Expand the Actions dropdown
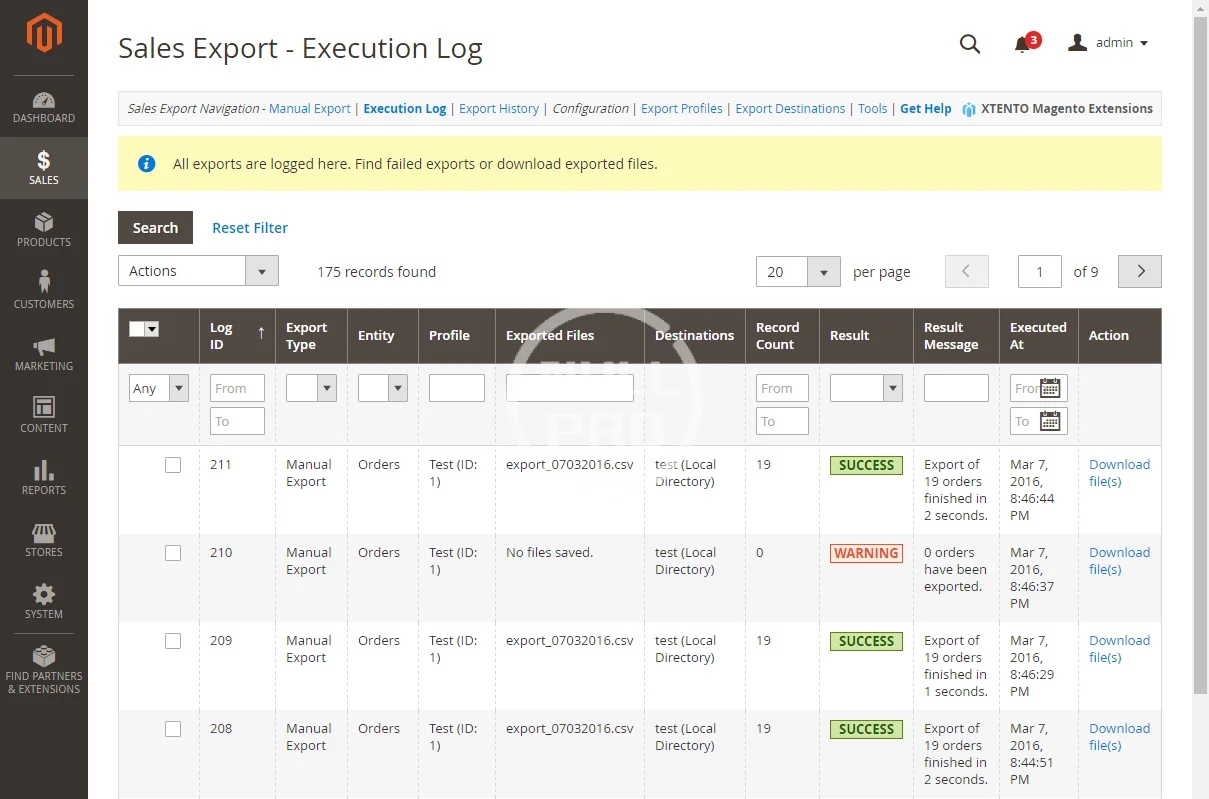Viewport: 1209px width, 799px height. (198, 271)
